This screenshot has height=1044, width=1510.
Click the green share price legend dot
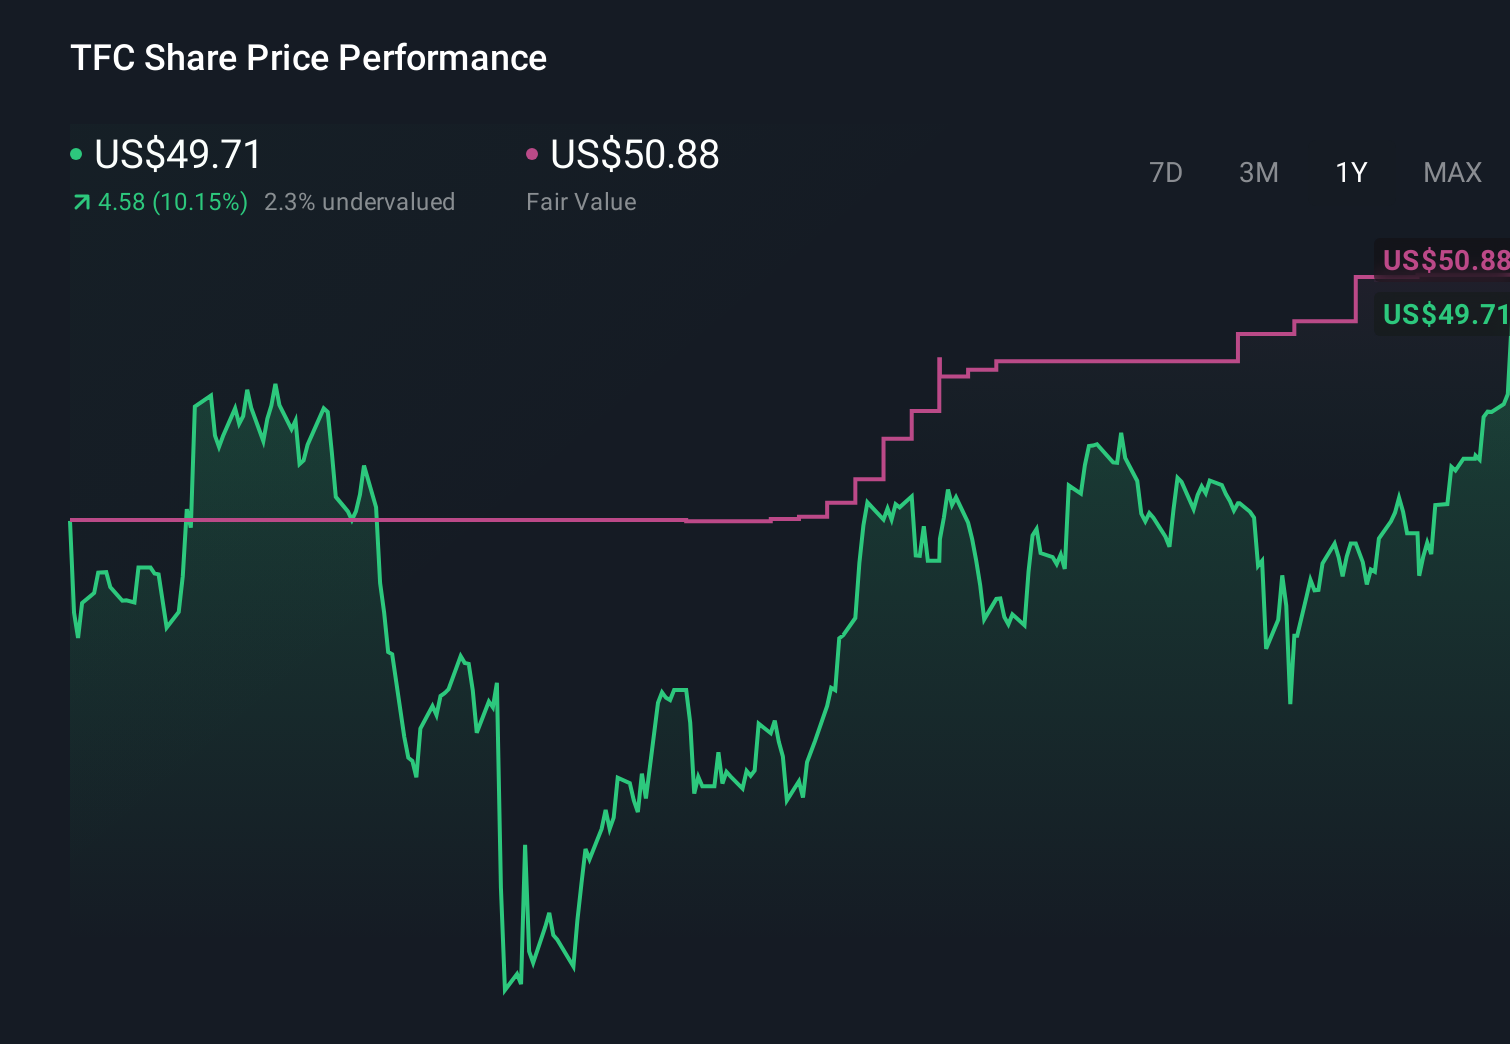[76, 155]
